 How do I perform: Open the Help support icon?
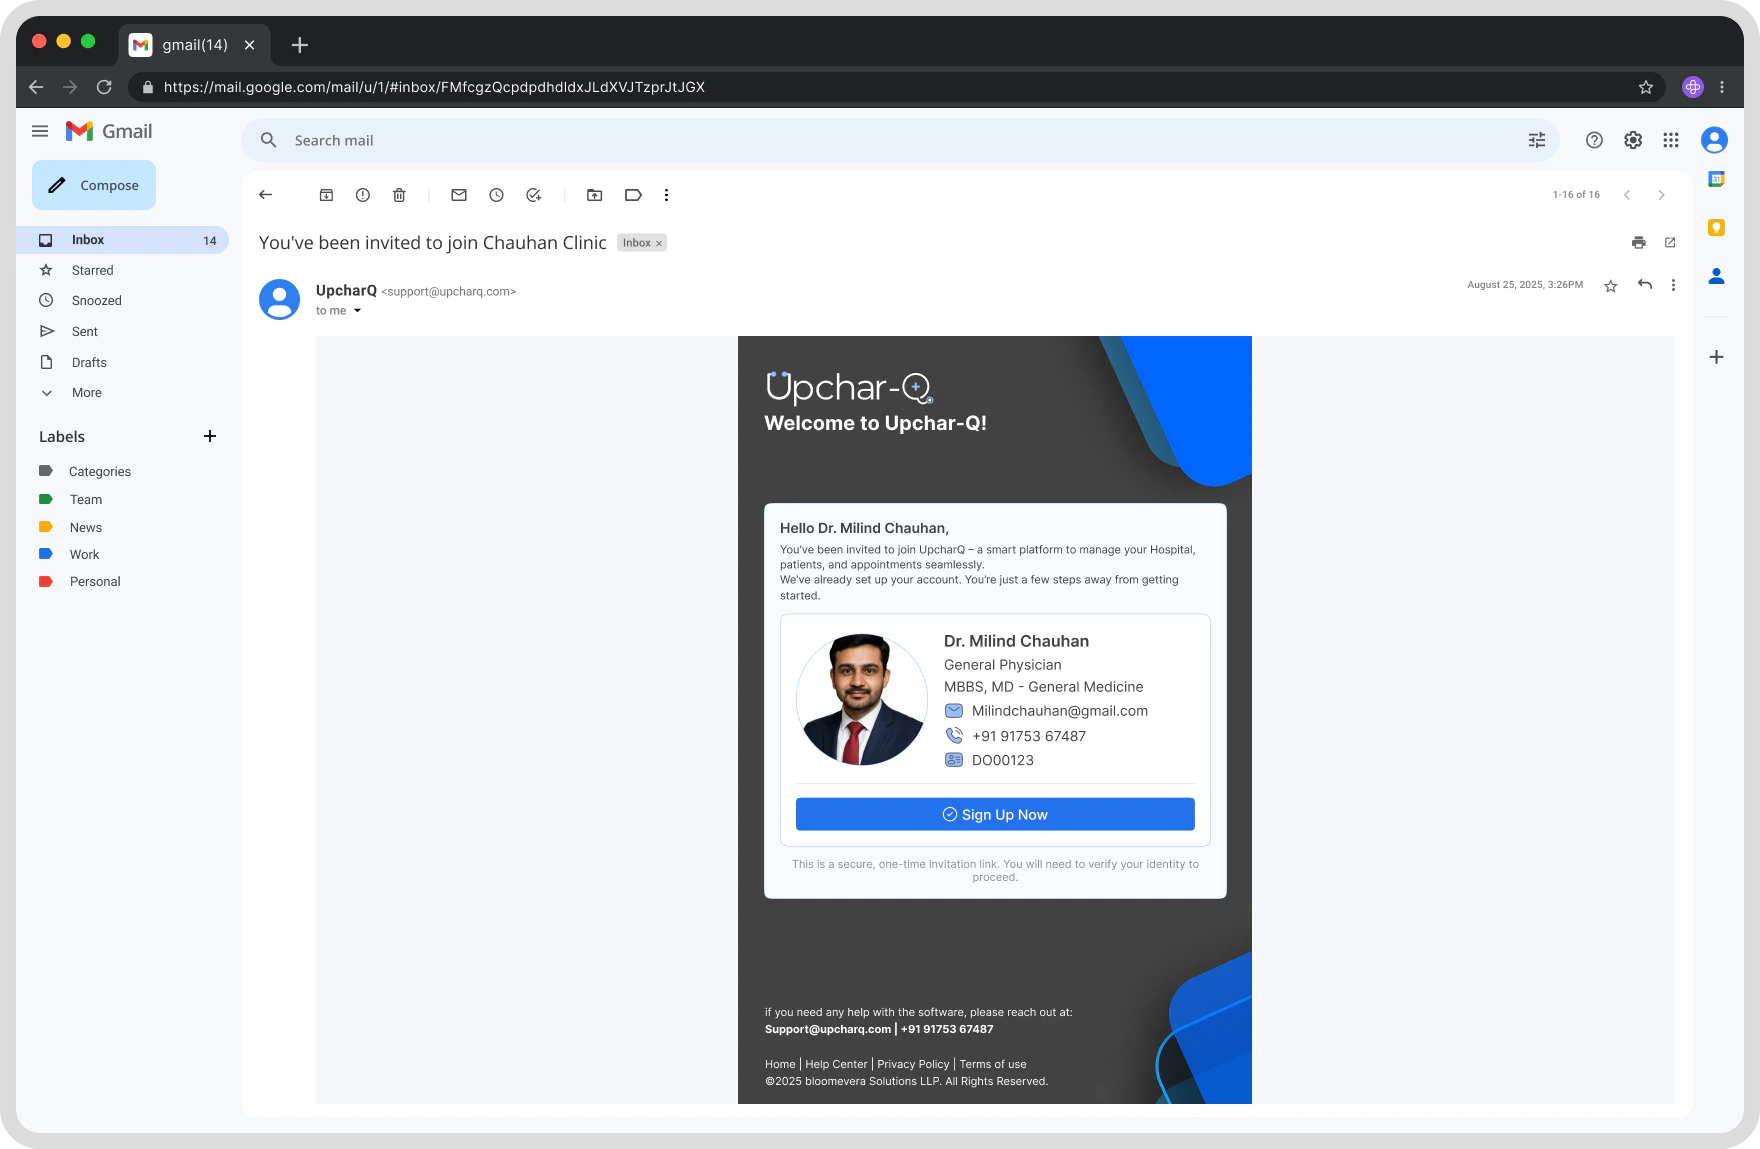click(1594, 140)
